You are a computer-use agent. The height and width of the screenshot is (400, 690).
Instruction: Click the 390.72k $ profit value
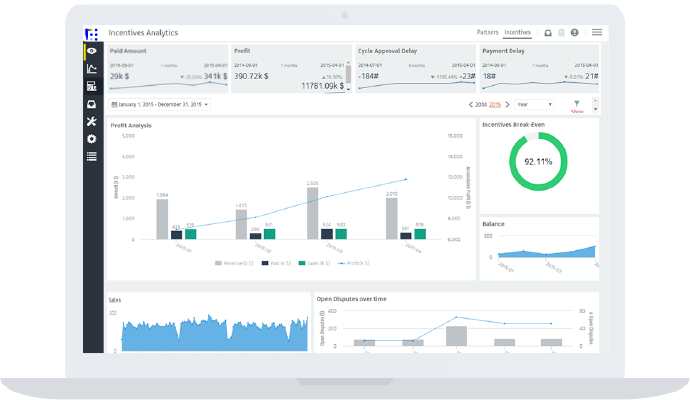[251, 77]
